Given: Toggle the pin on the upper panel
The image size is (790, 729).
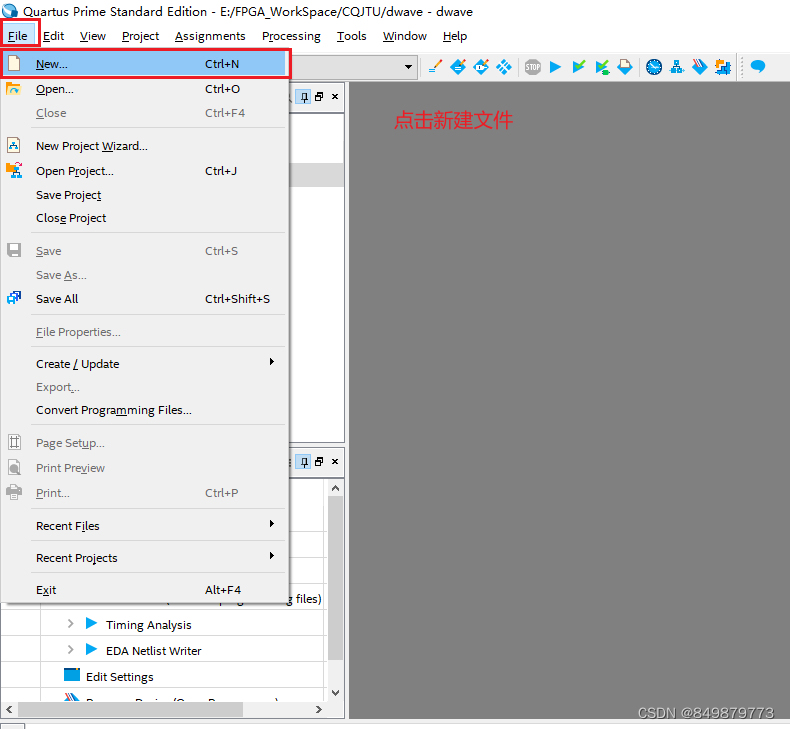Looking at the screenshot, I should click(x=303, y=97).
